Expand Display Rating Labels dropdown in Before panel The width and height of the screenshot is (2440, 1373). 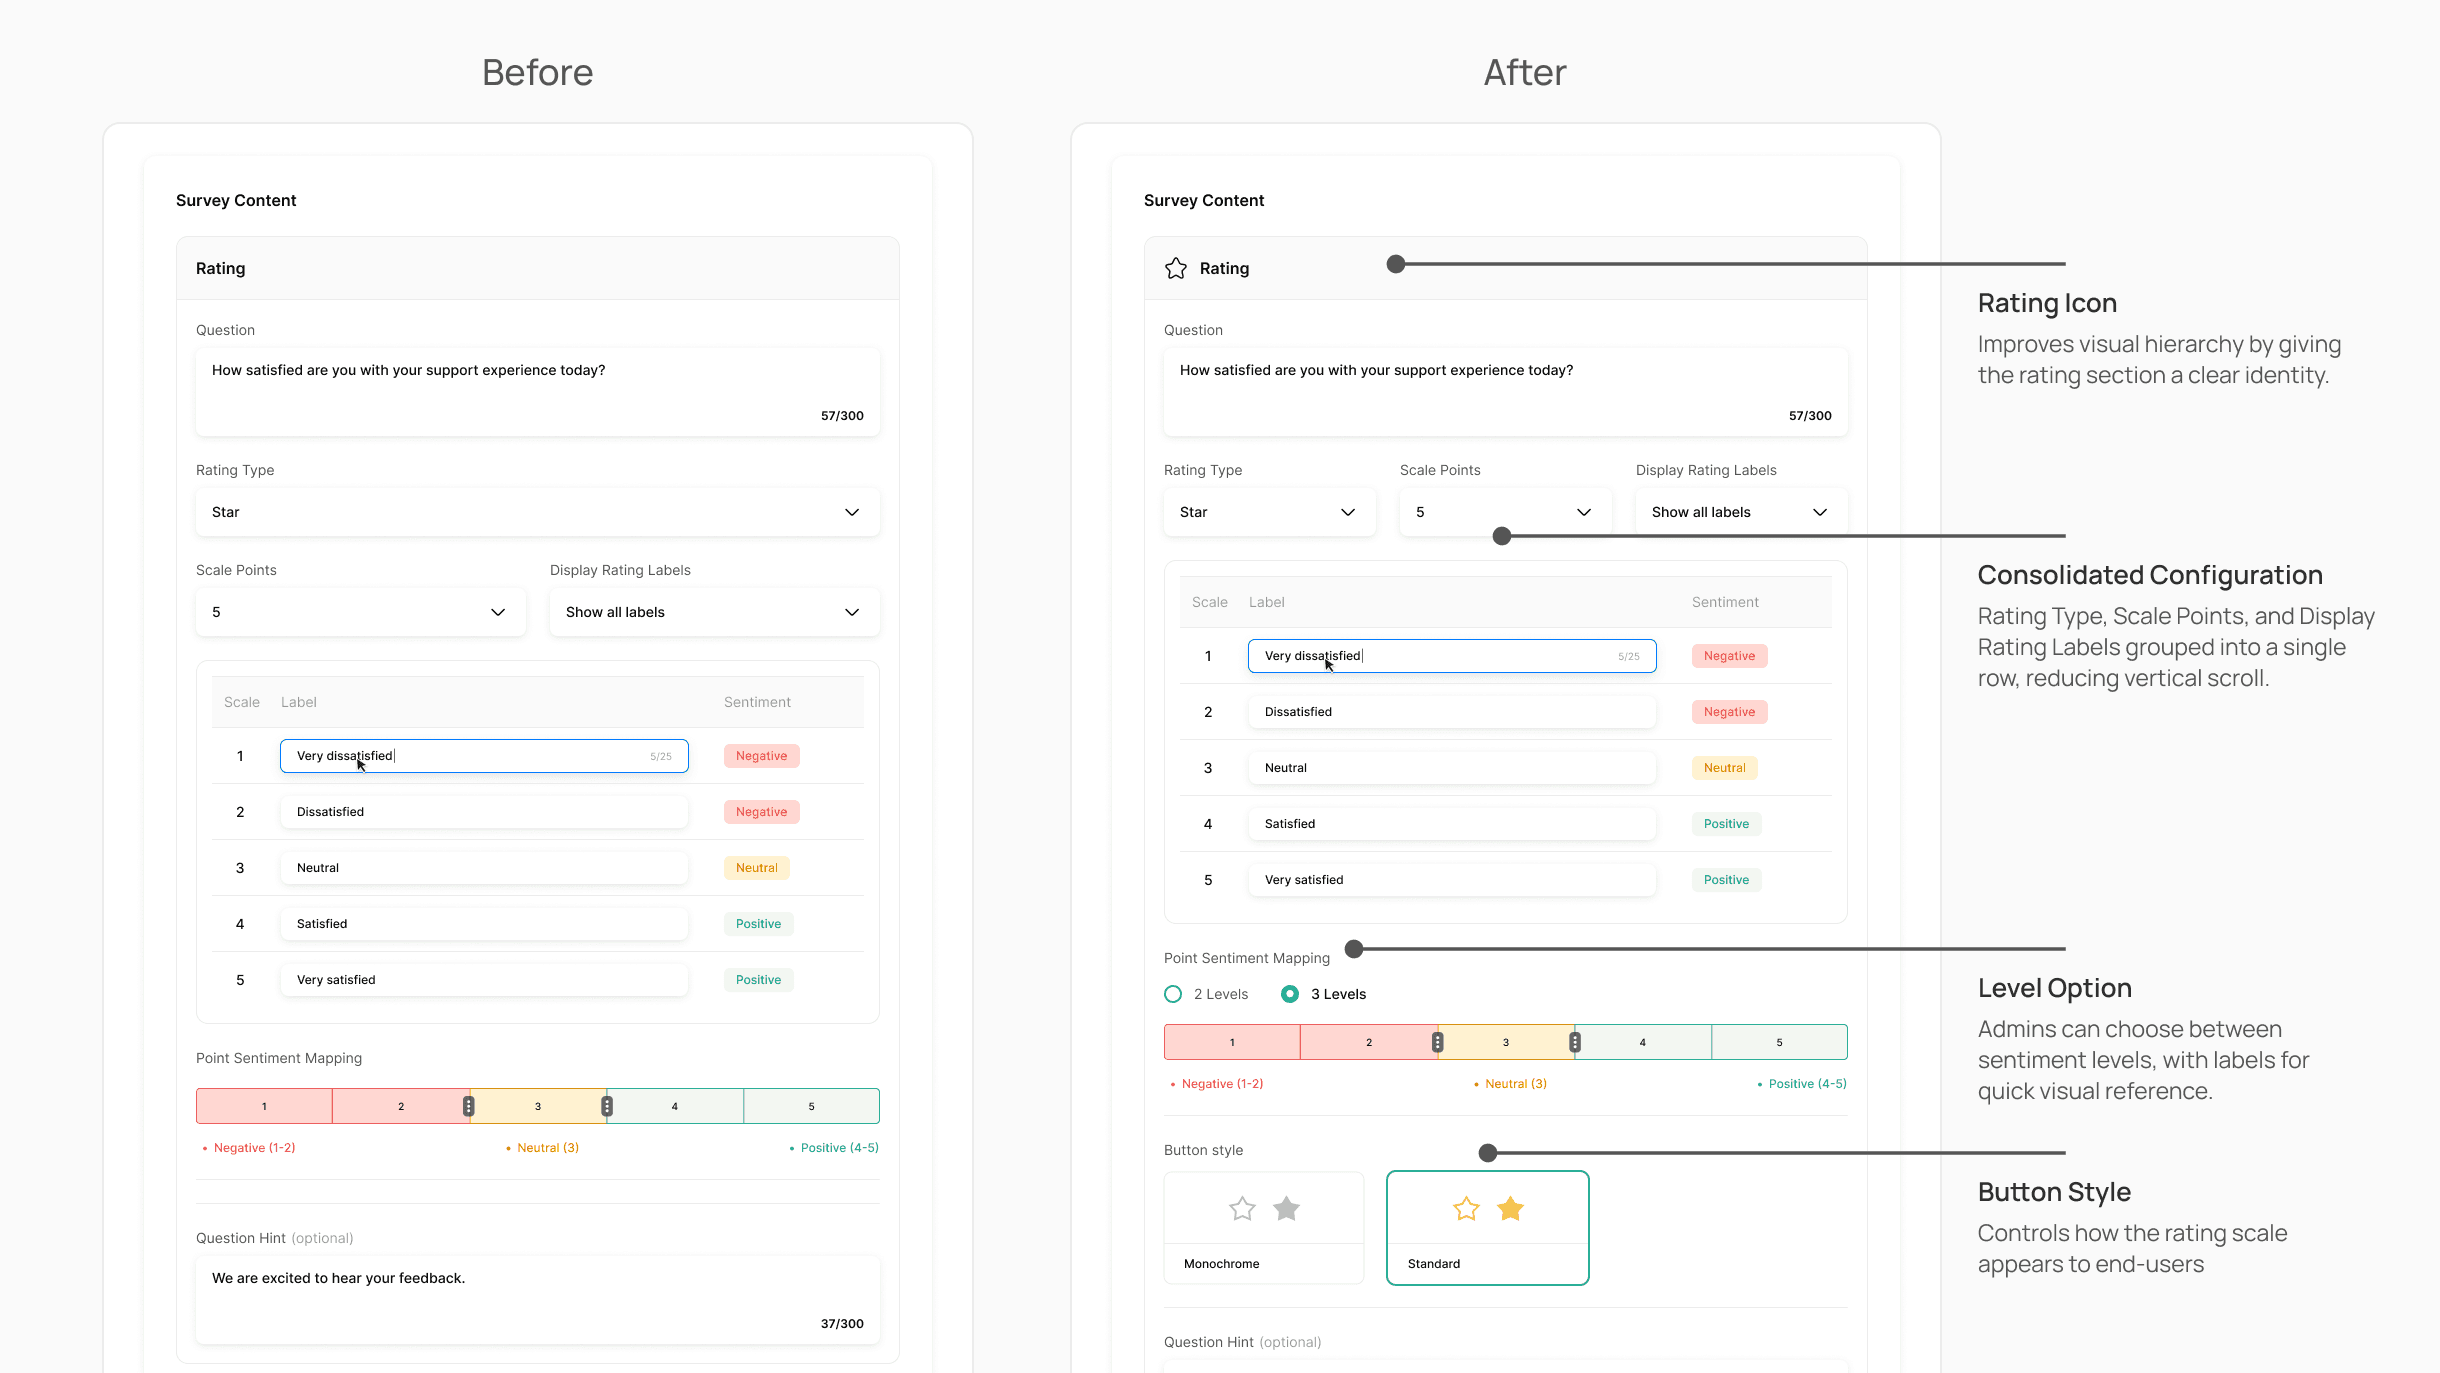coord(715,612)
